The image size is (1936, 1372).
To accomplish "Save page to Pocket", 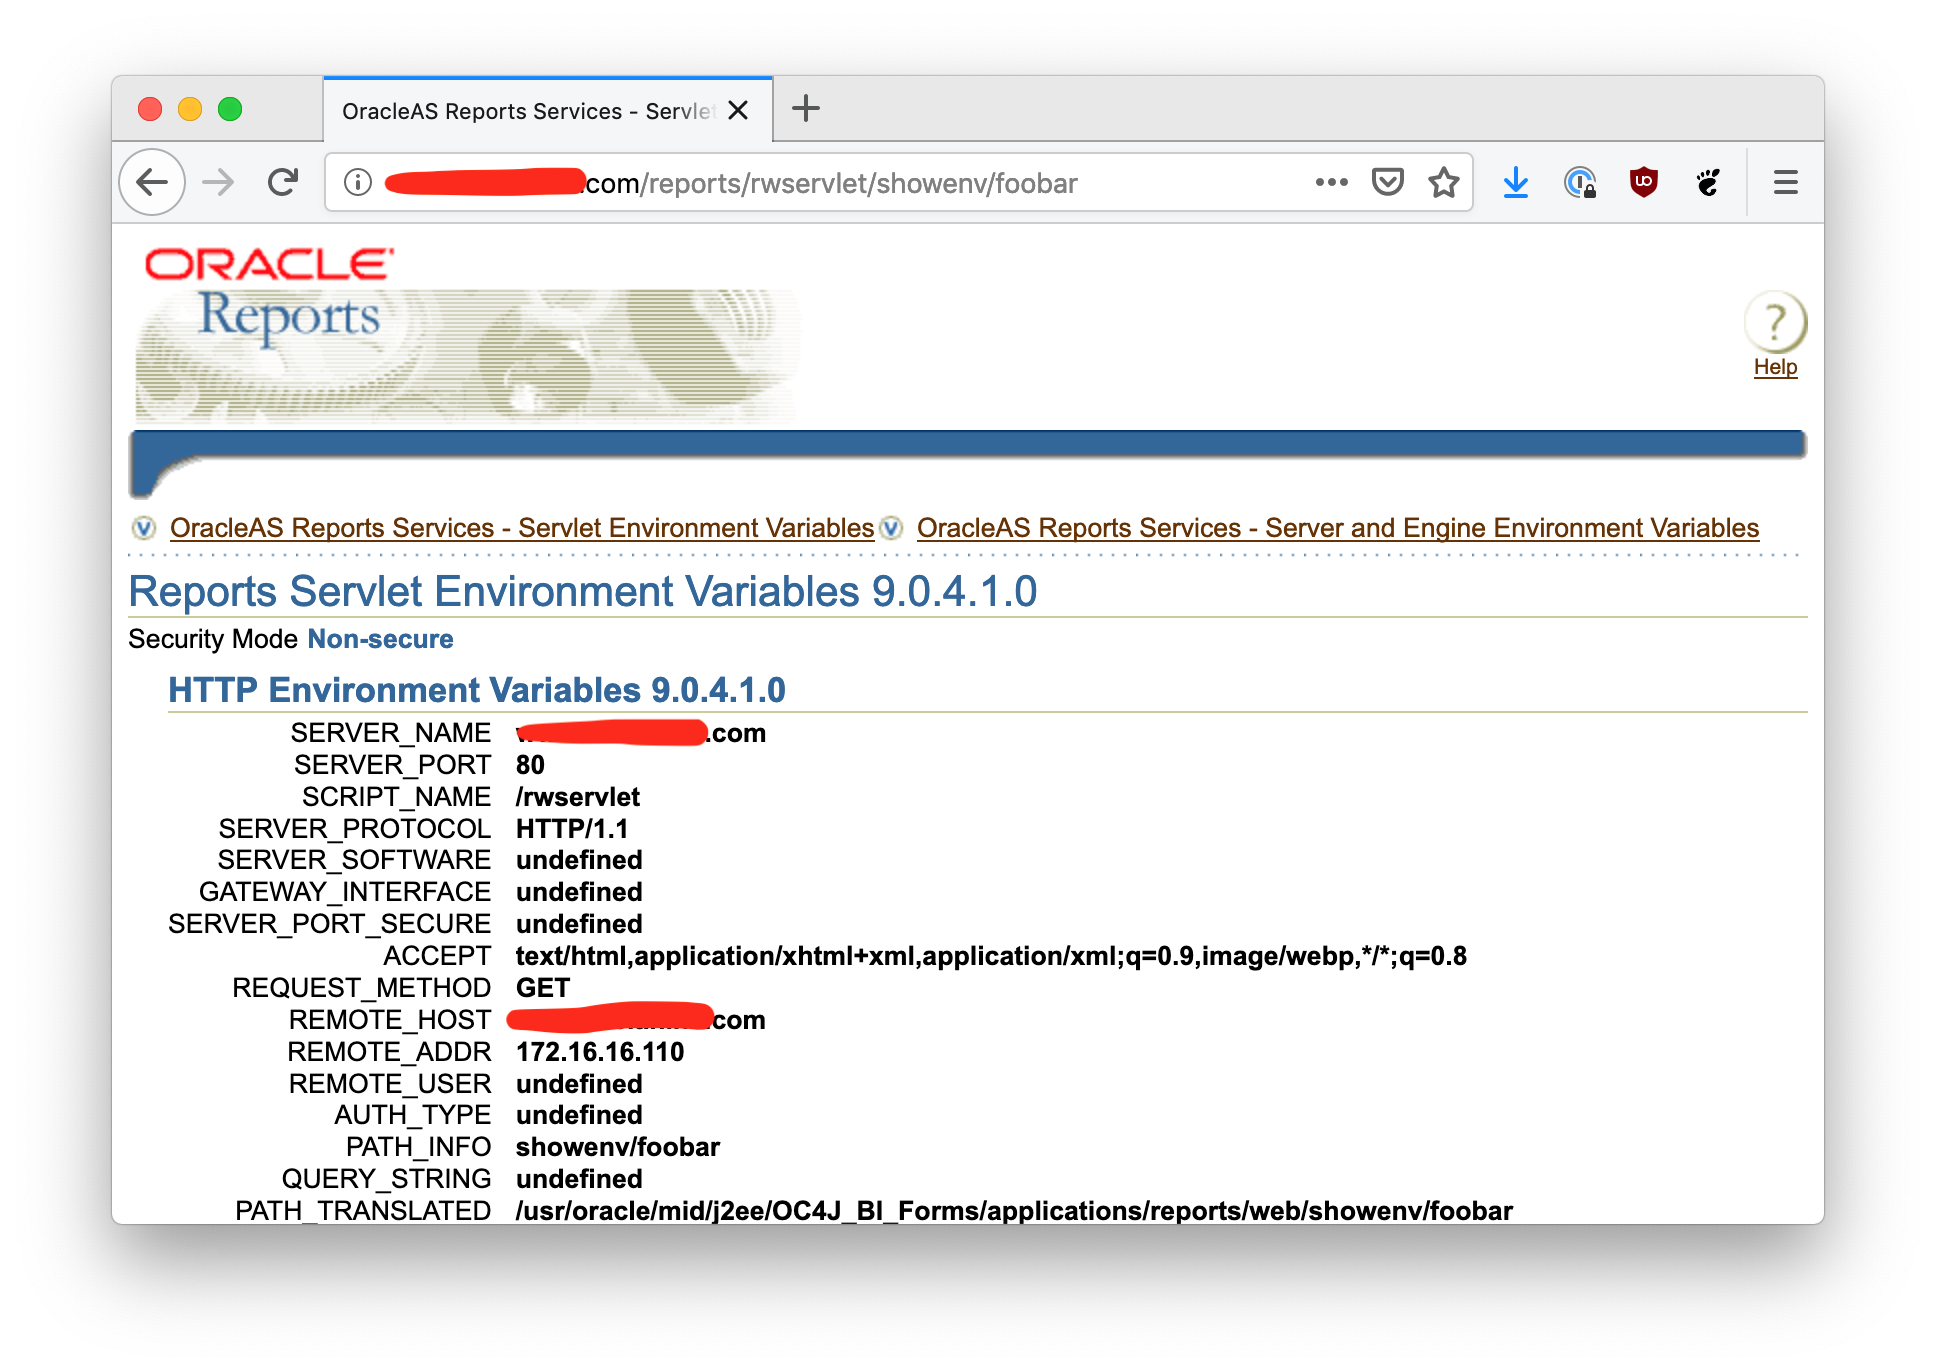I will (1387, 182).
